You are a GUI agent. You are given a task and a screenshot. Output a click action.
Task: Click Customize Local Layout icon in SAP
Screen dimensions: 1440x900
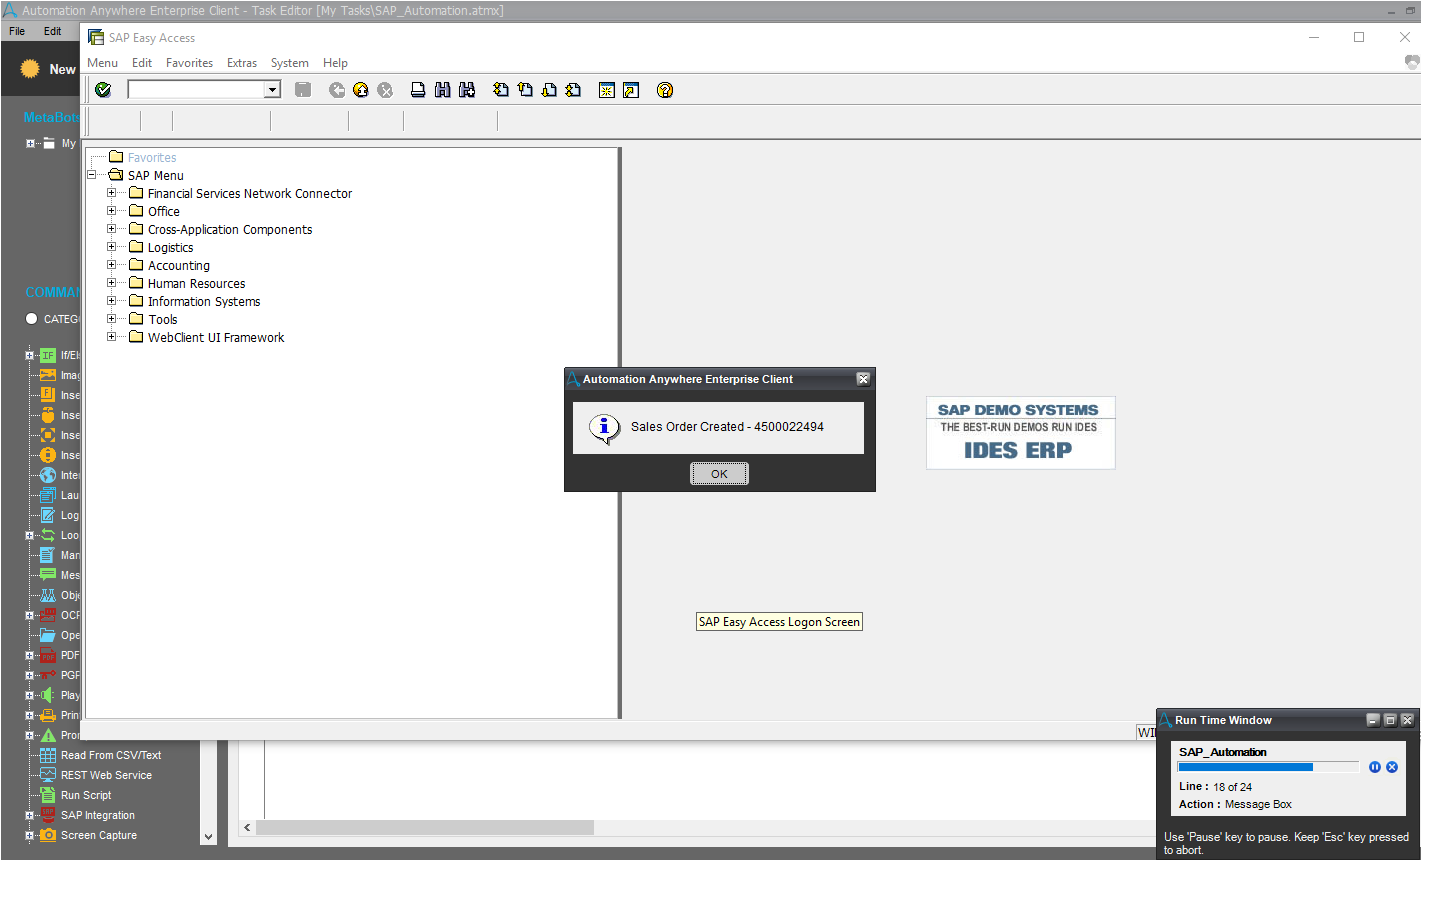pyautogui.click(x=1412, y=62)
